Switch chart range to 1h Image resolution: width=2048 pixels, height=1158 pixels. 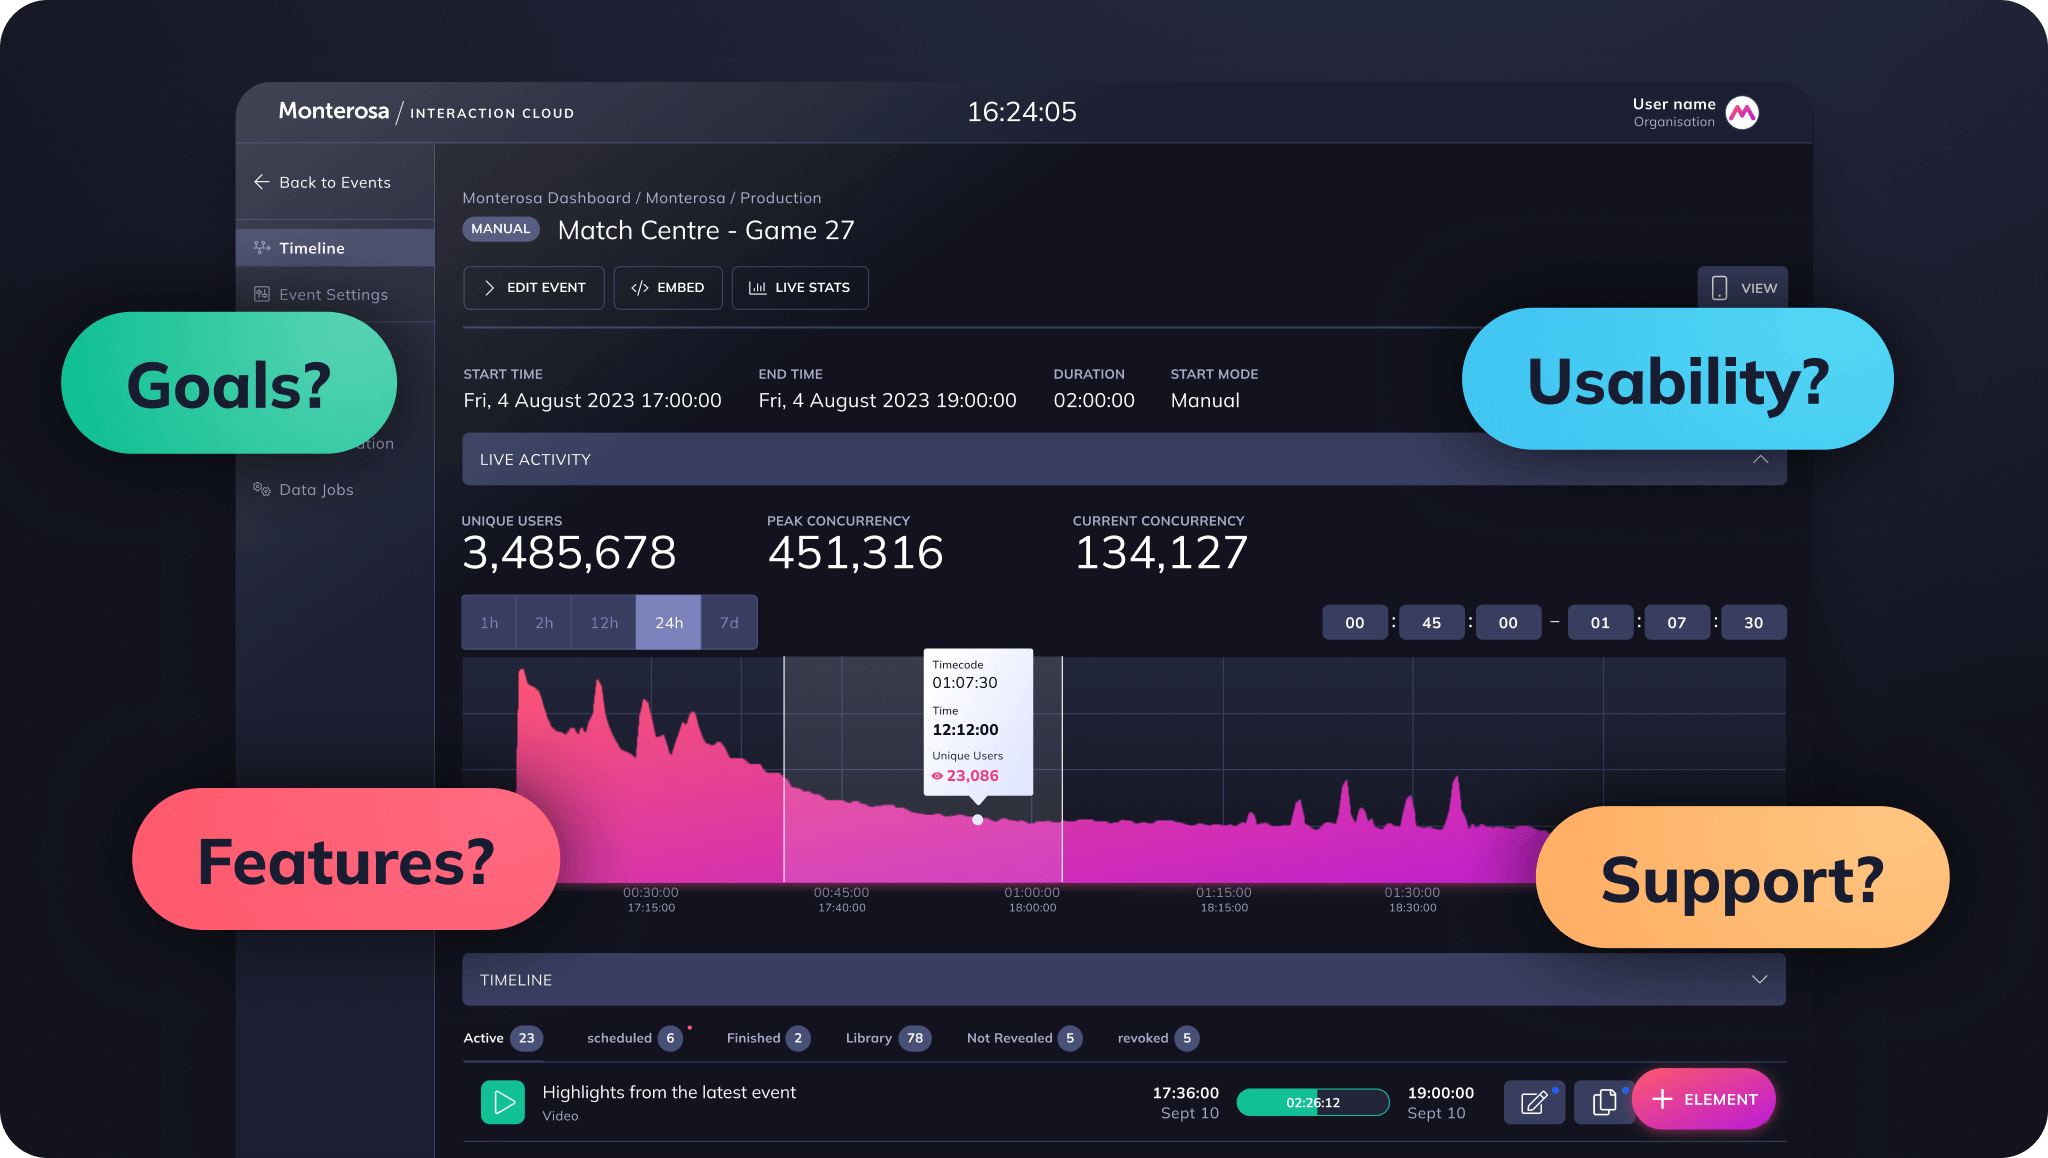pos(489,622)
